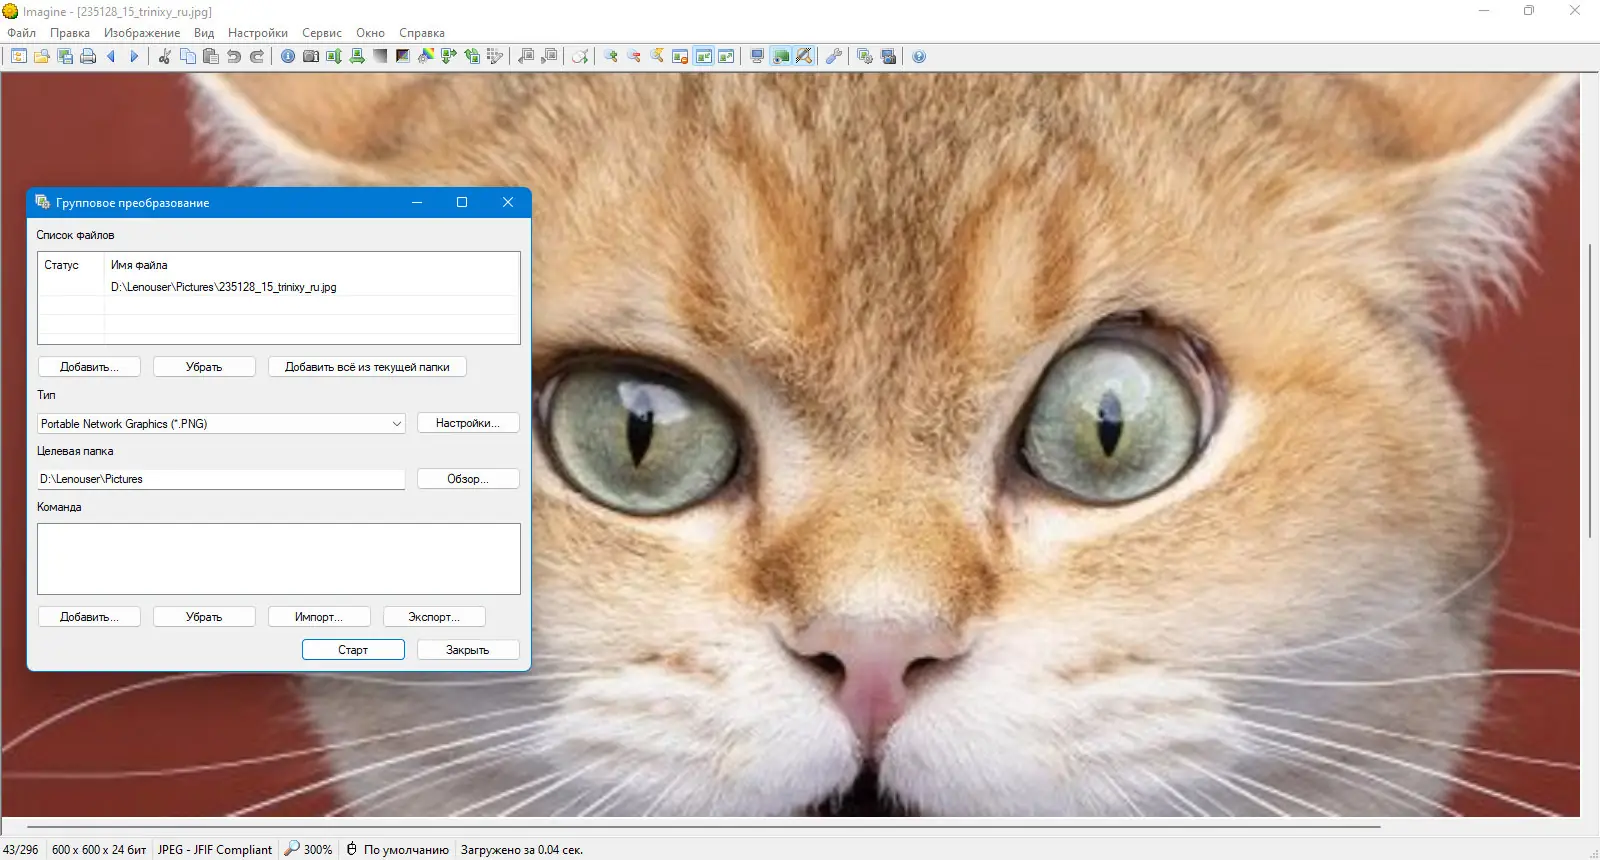This screenshot has height=860, width=1600.
Task: Click the 600 x 600 x 24 бит status entry
Action: (x=99, y=850)
